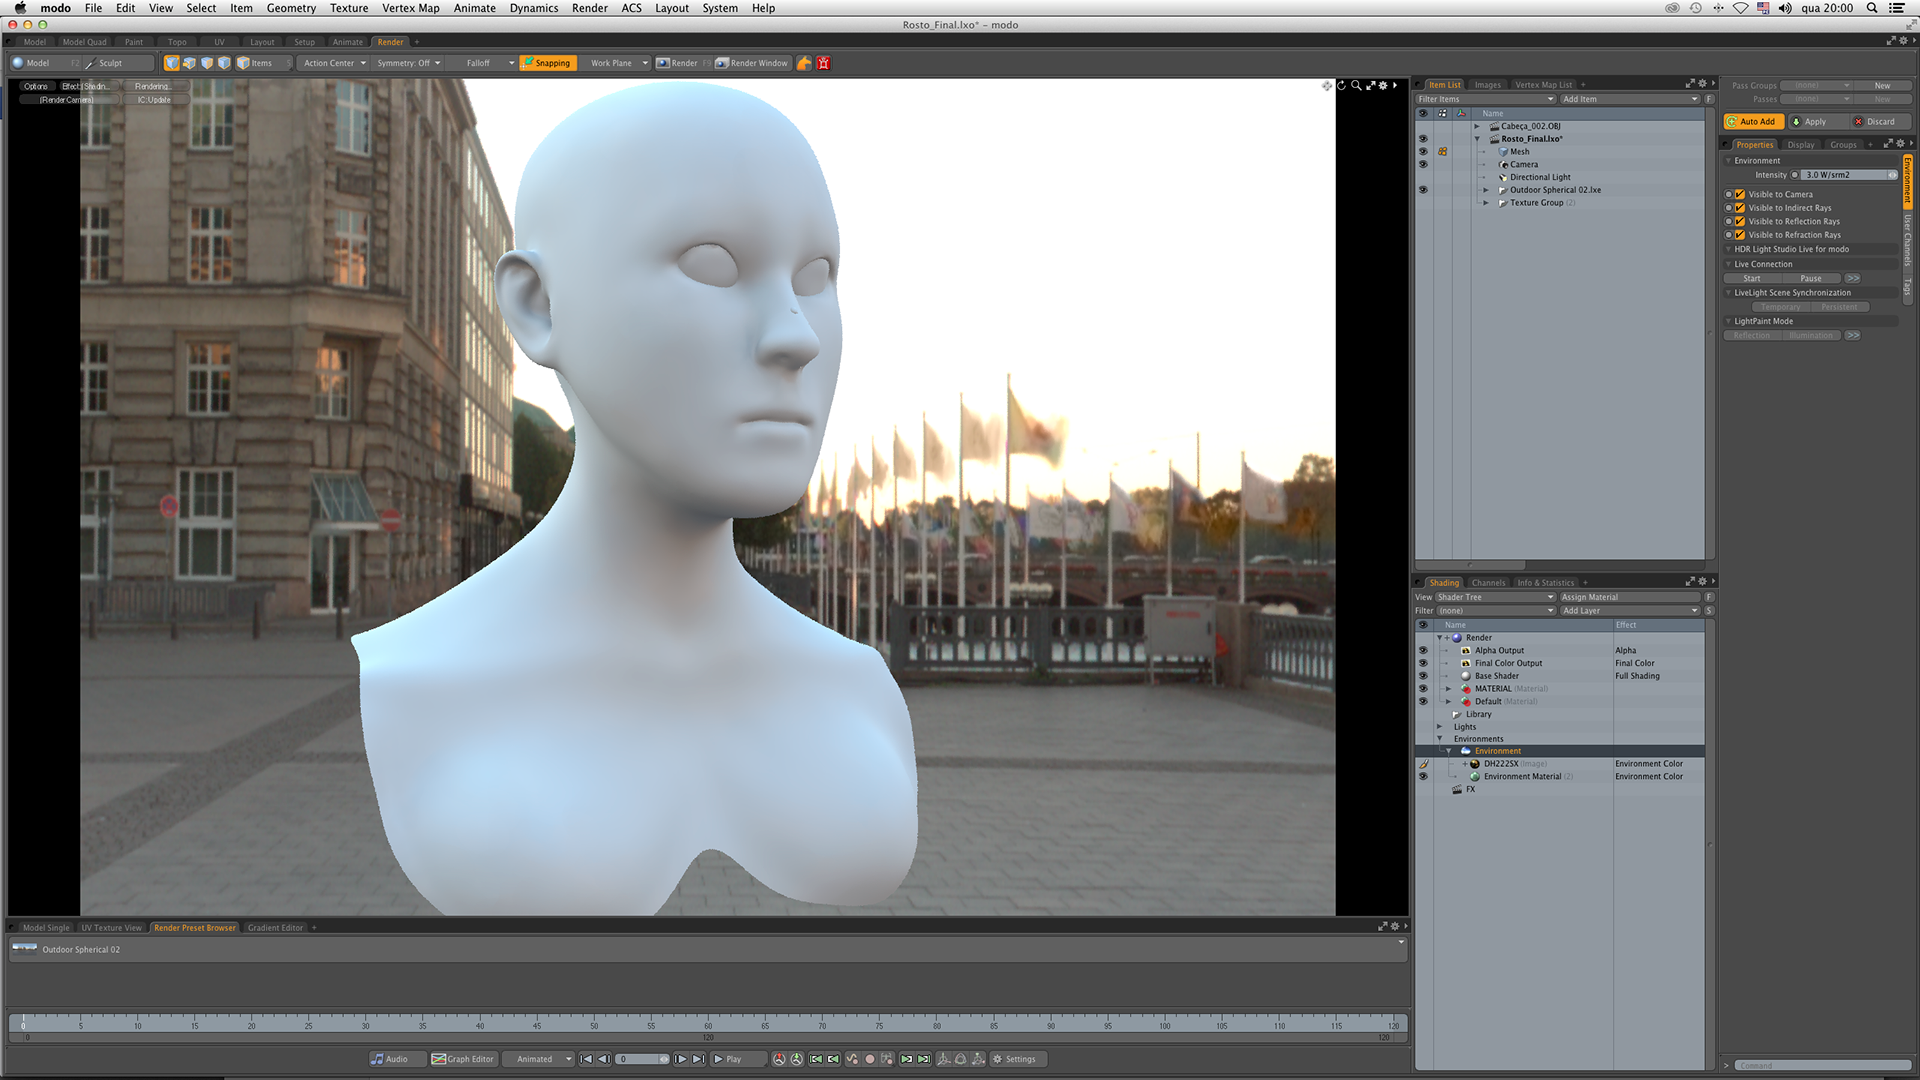The image size is (1920, 1080).
Task: Click the orange arrow toolbar icon
Action: [804, 63]
